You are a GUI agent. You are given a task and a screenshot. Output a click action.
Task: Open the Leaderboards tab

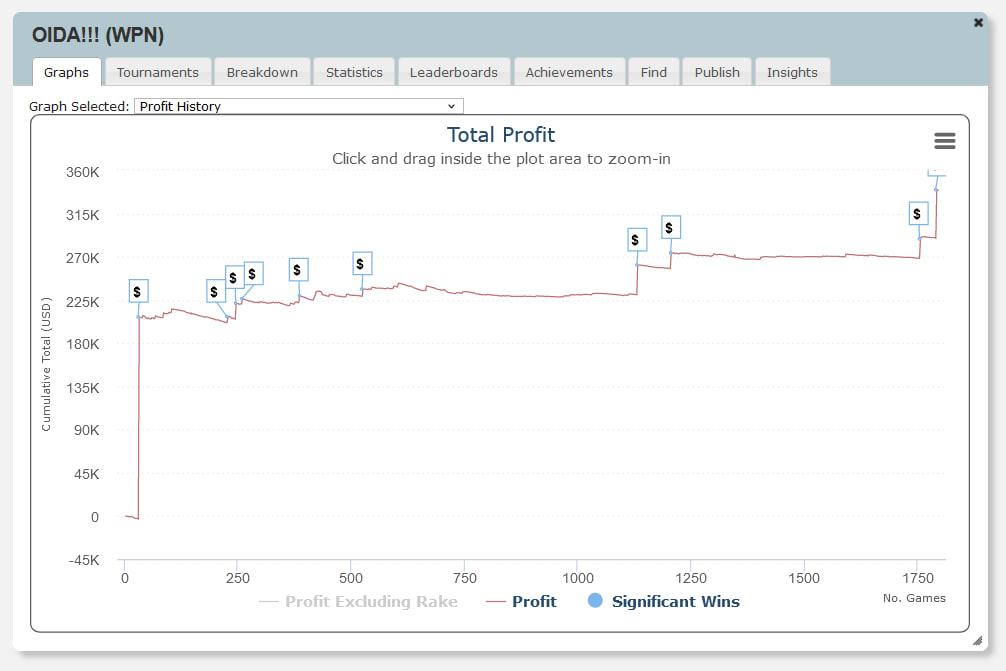[454, 72]
